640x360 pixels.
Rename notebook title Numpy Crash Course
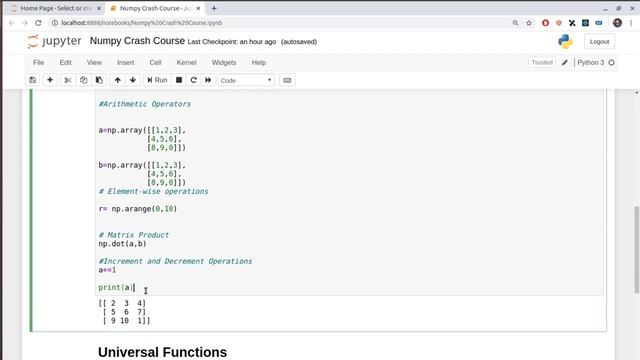137,41
